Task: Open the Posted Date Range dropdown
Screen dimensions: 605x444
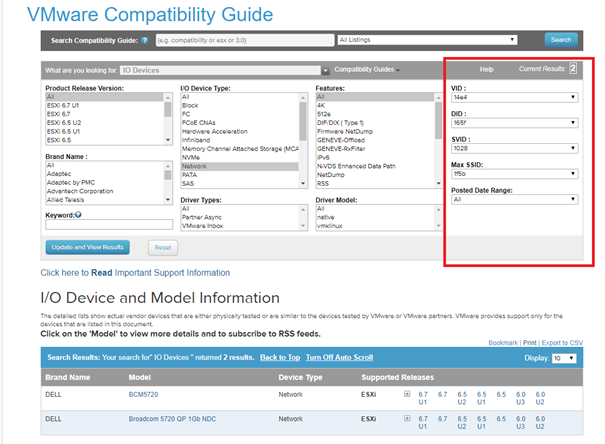Action: tap(514, 199)
